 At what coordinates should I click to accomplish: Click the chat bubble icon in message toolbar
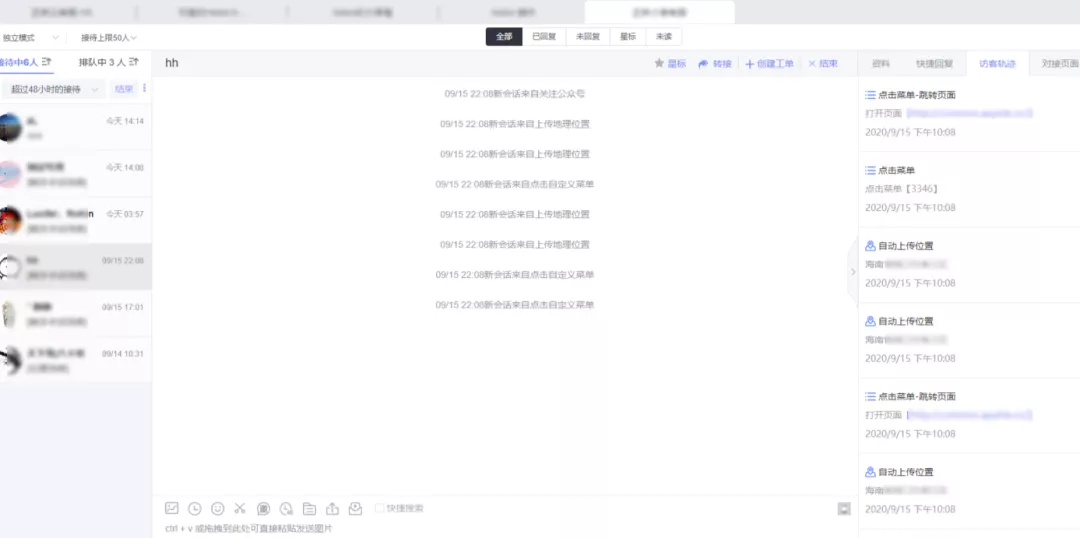point(263,508)
